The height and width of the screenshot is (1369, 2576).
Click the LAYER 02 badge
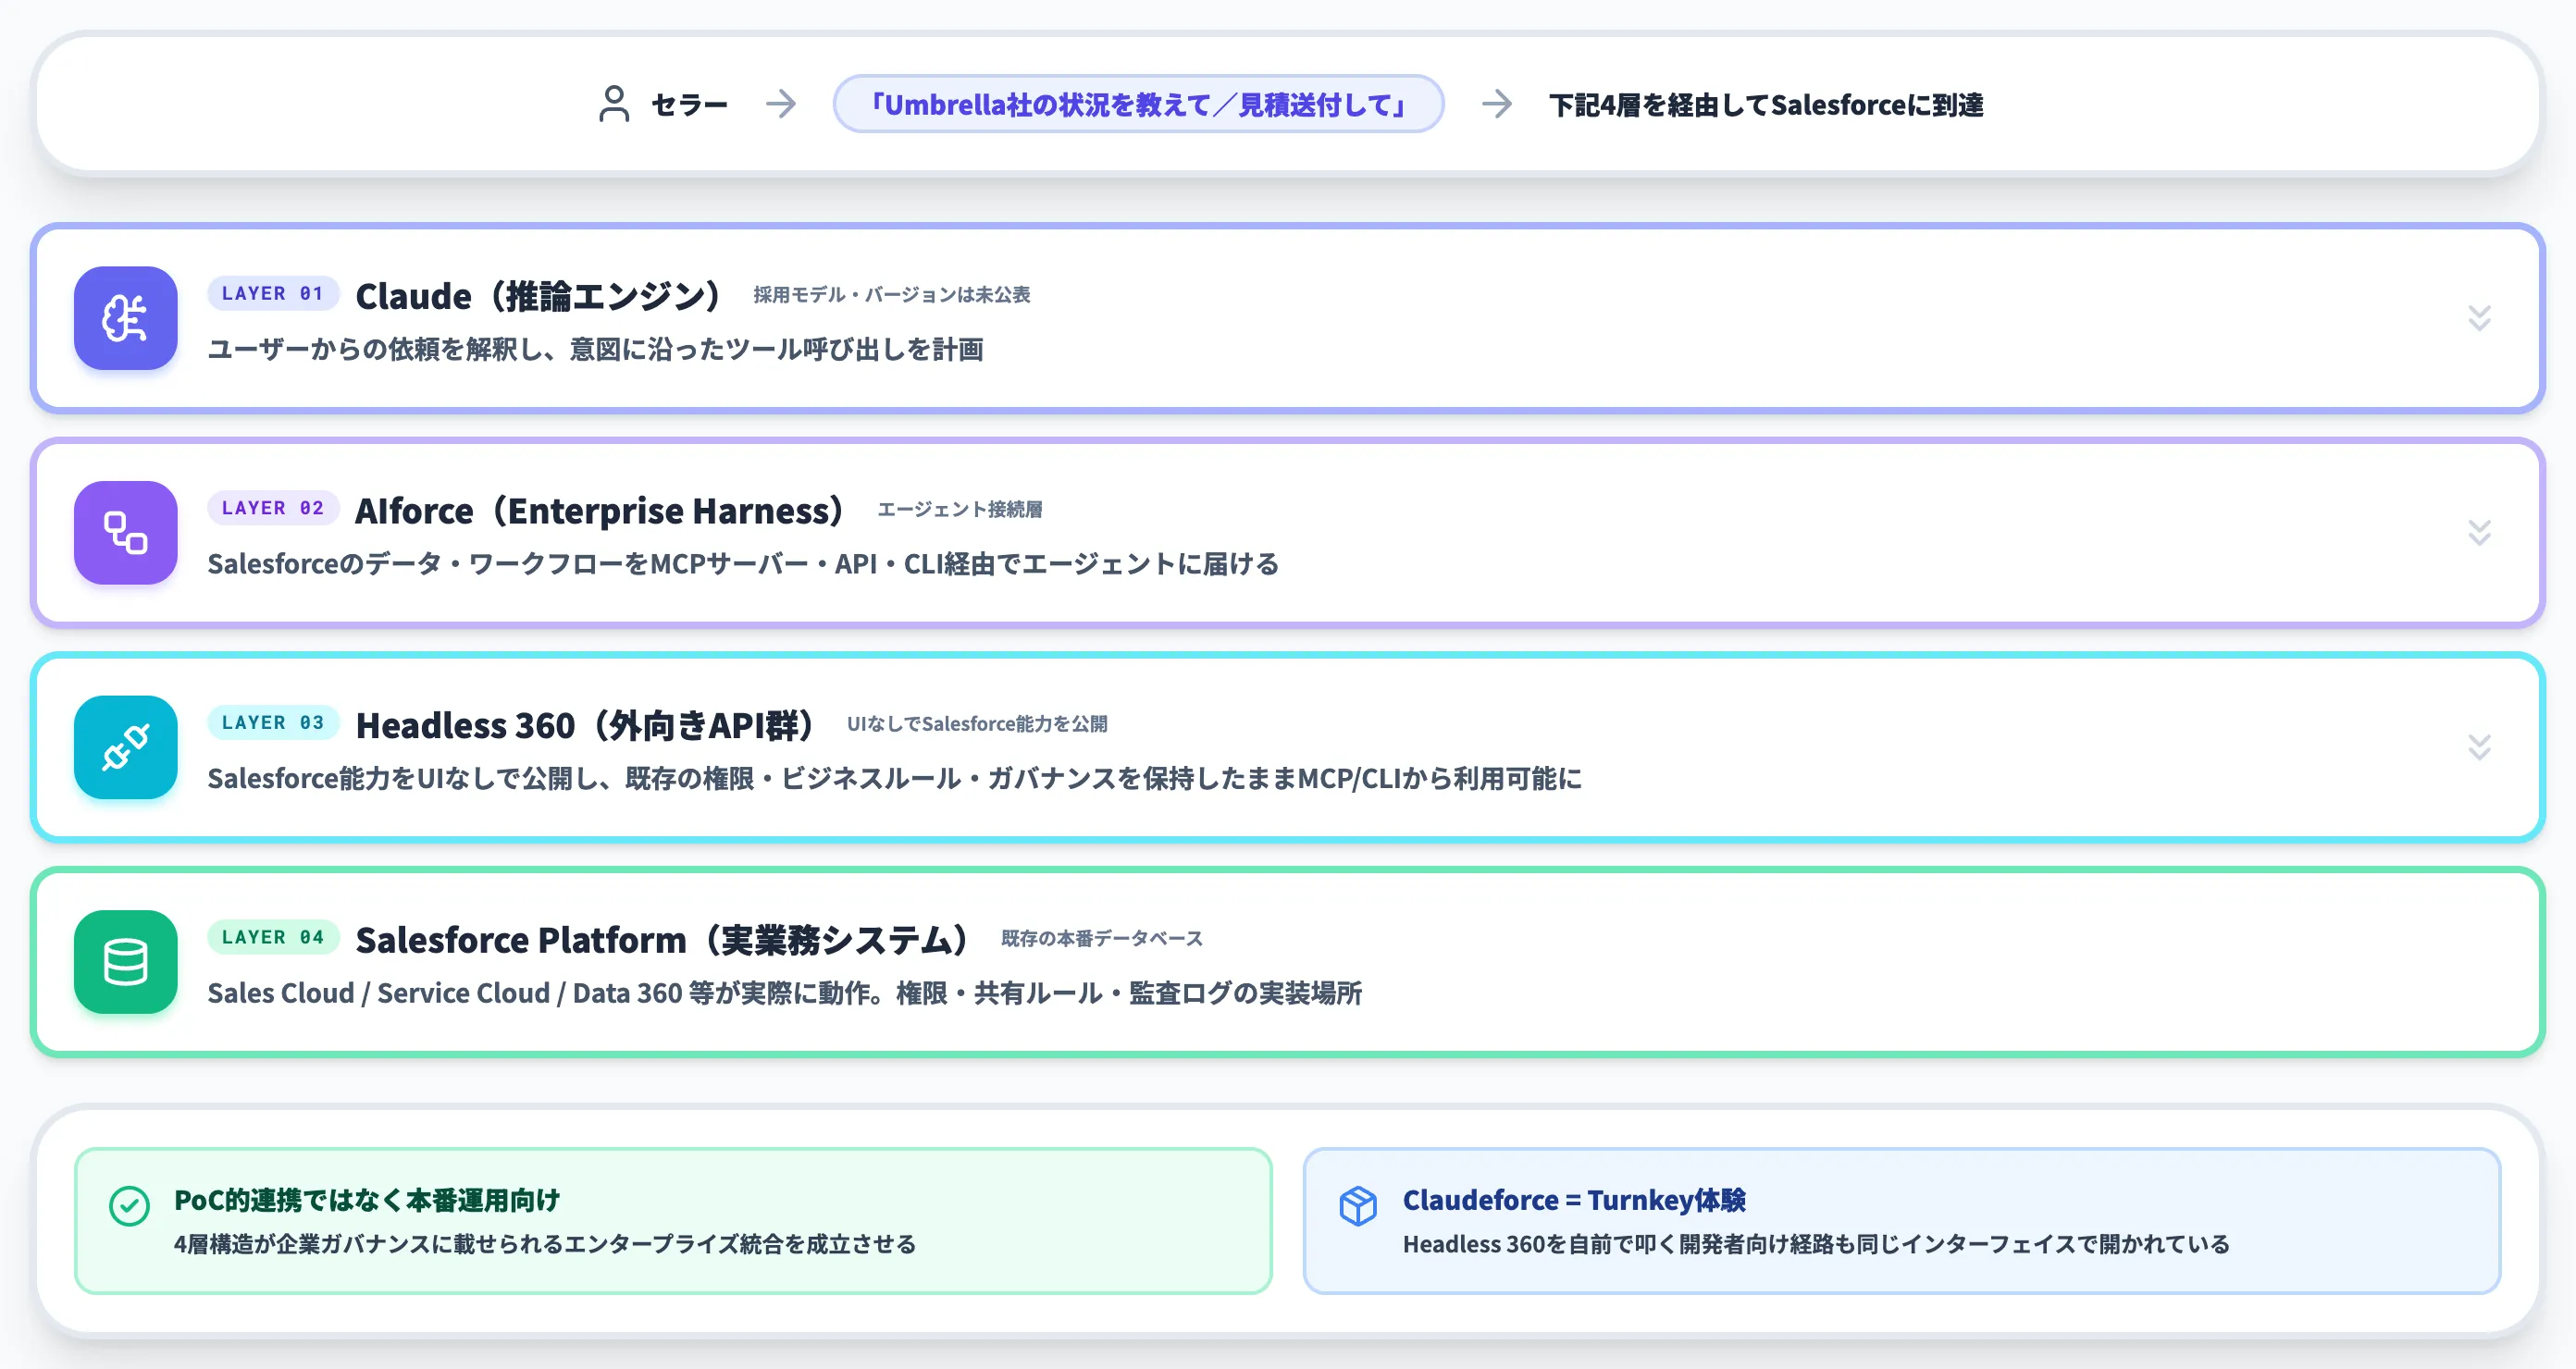tap(273, 508)
